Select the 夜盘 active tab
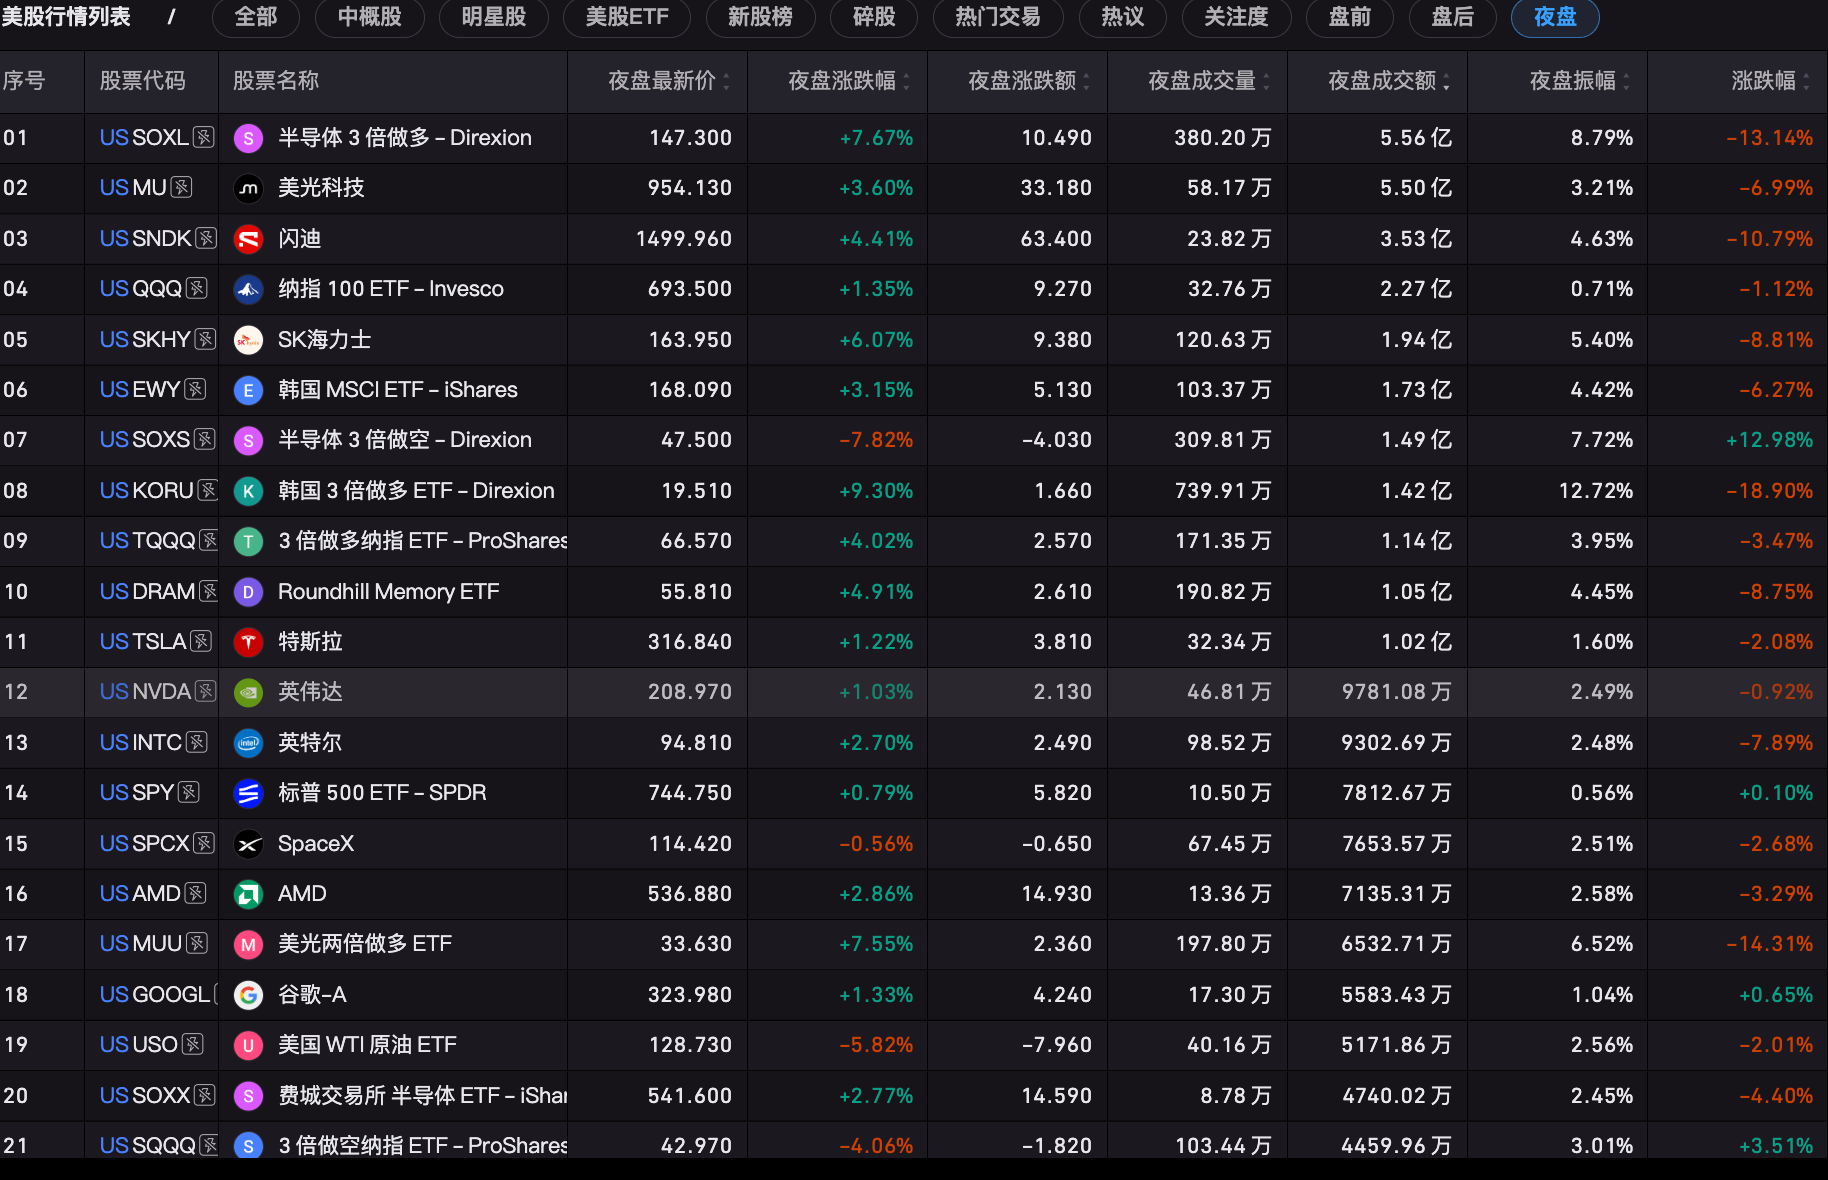This screenshot has width=1828, height=1180. click(1555, 17)
